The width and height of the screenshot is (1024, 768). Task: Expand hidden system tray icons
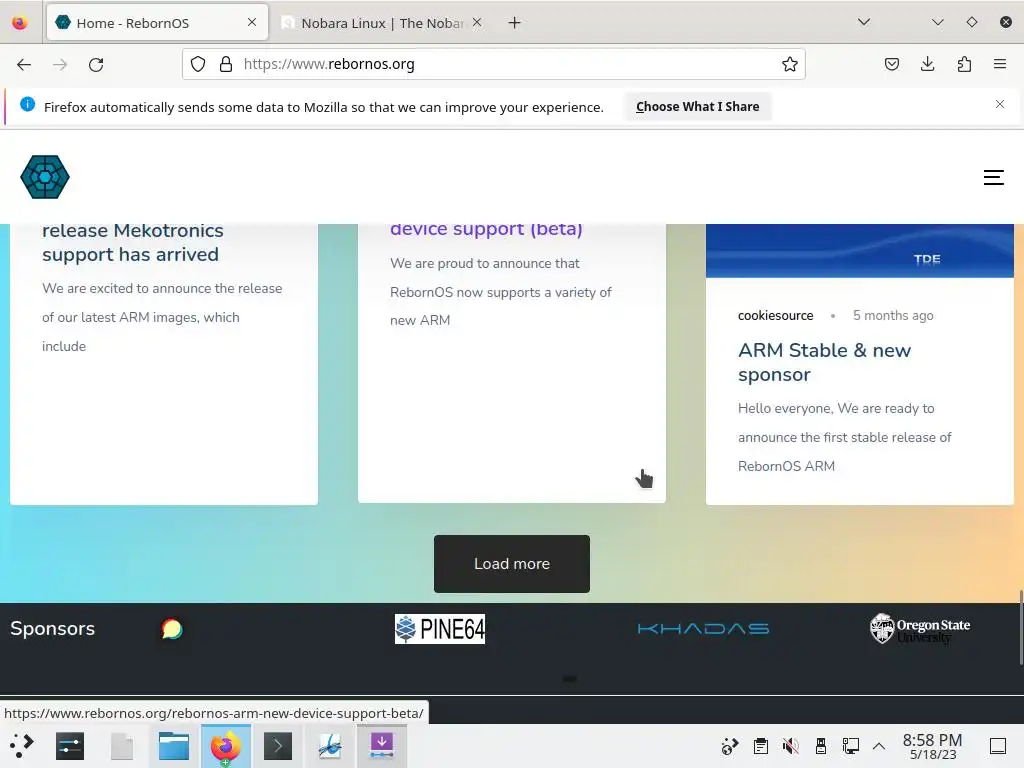click(x=879, y=746)
